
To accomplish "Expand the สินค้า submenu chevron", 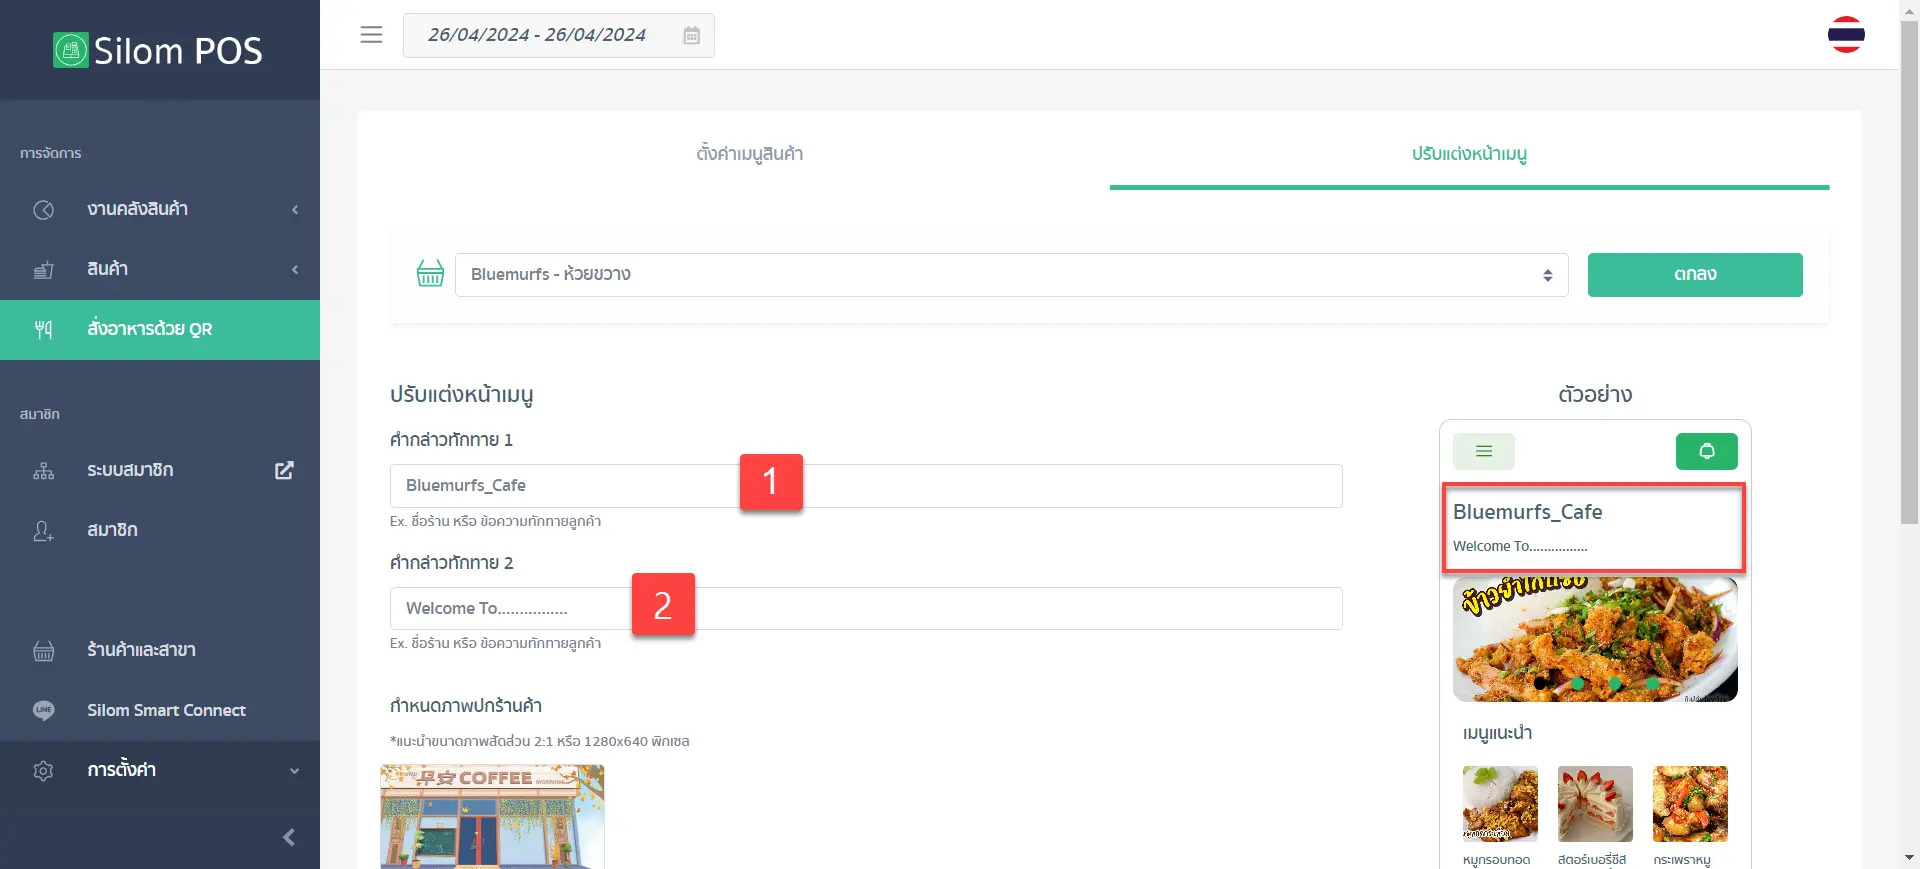I will pyautogui.click(x=295, y=270).
